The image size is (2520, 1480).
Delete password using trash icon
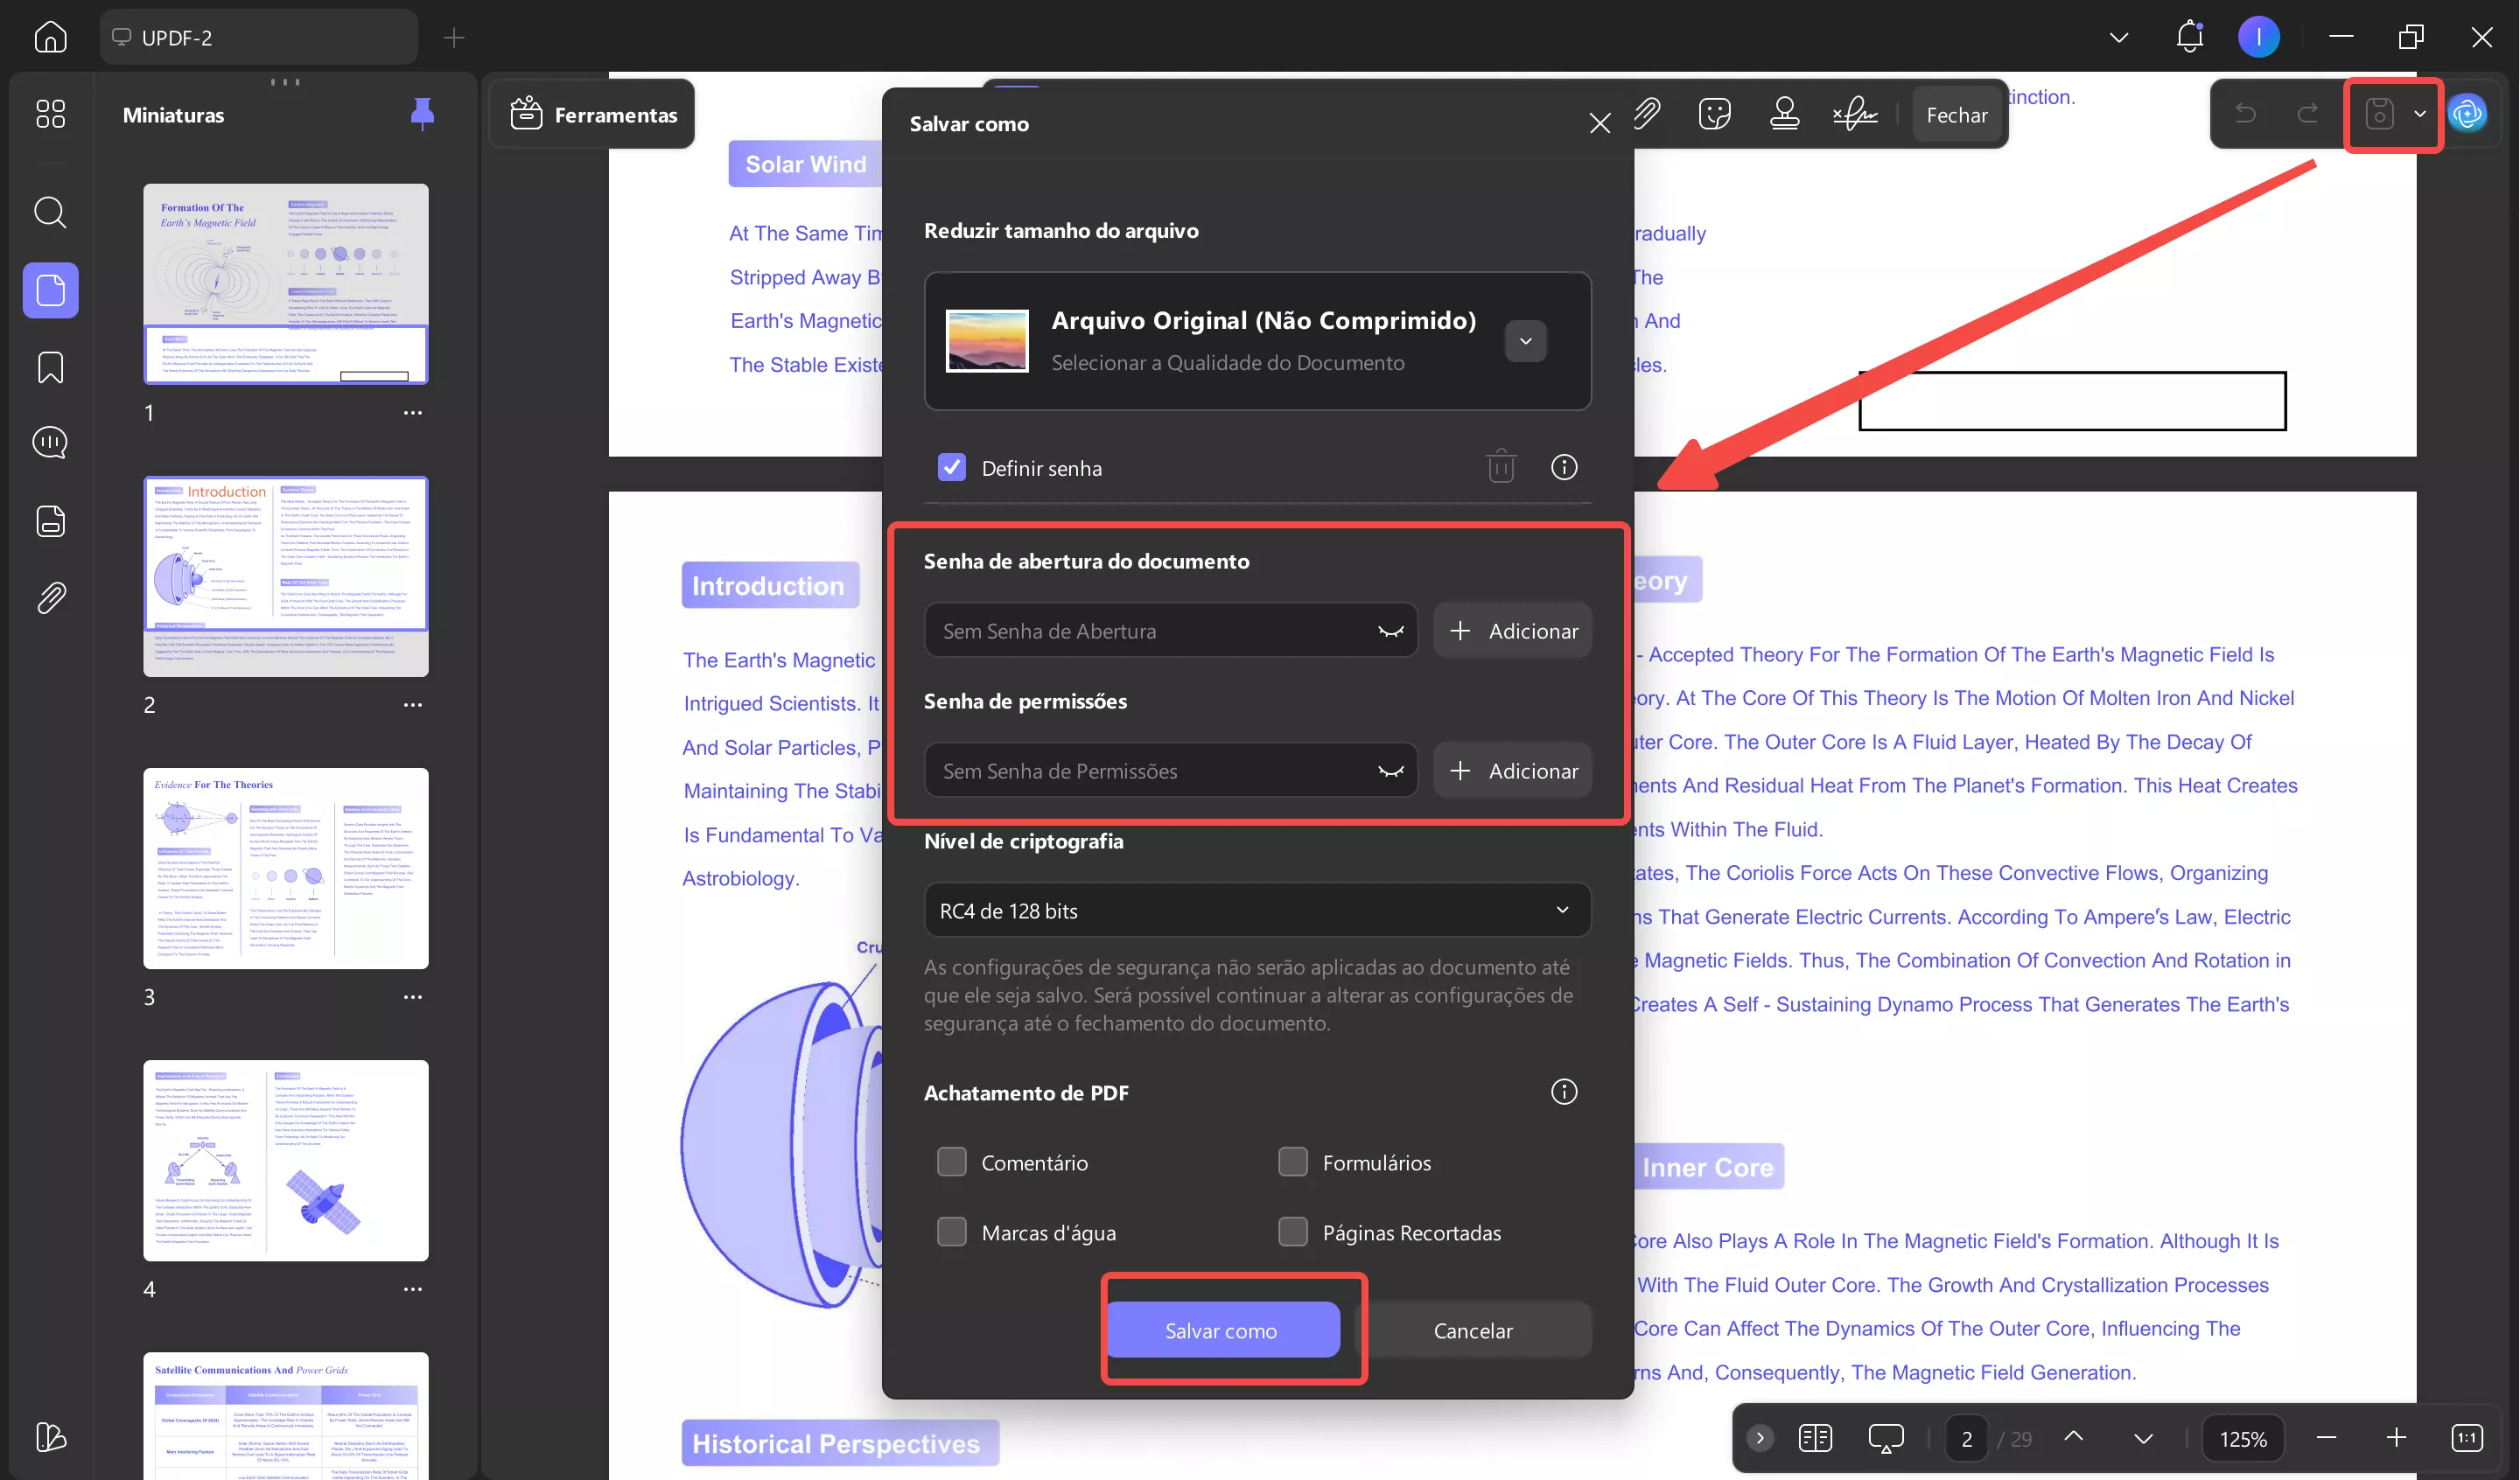[x=1500, y=467]
